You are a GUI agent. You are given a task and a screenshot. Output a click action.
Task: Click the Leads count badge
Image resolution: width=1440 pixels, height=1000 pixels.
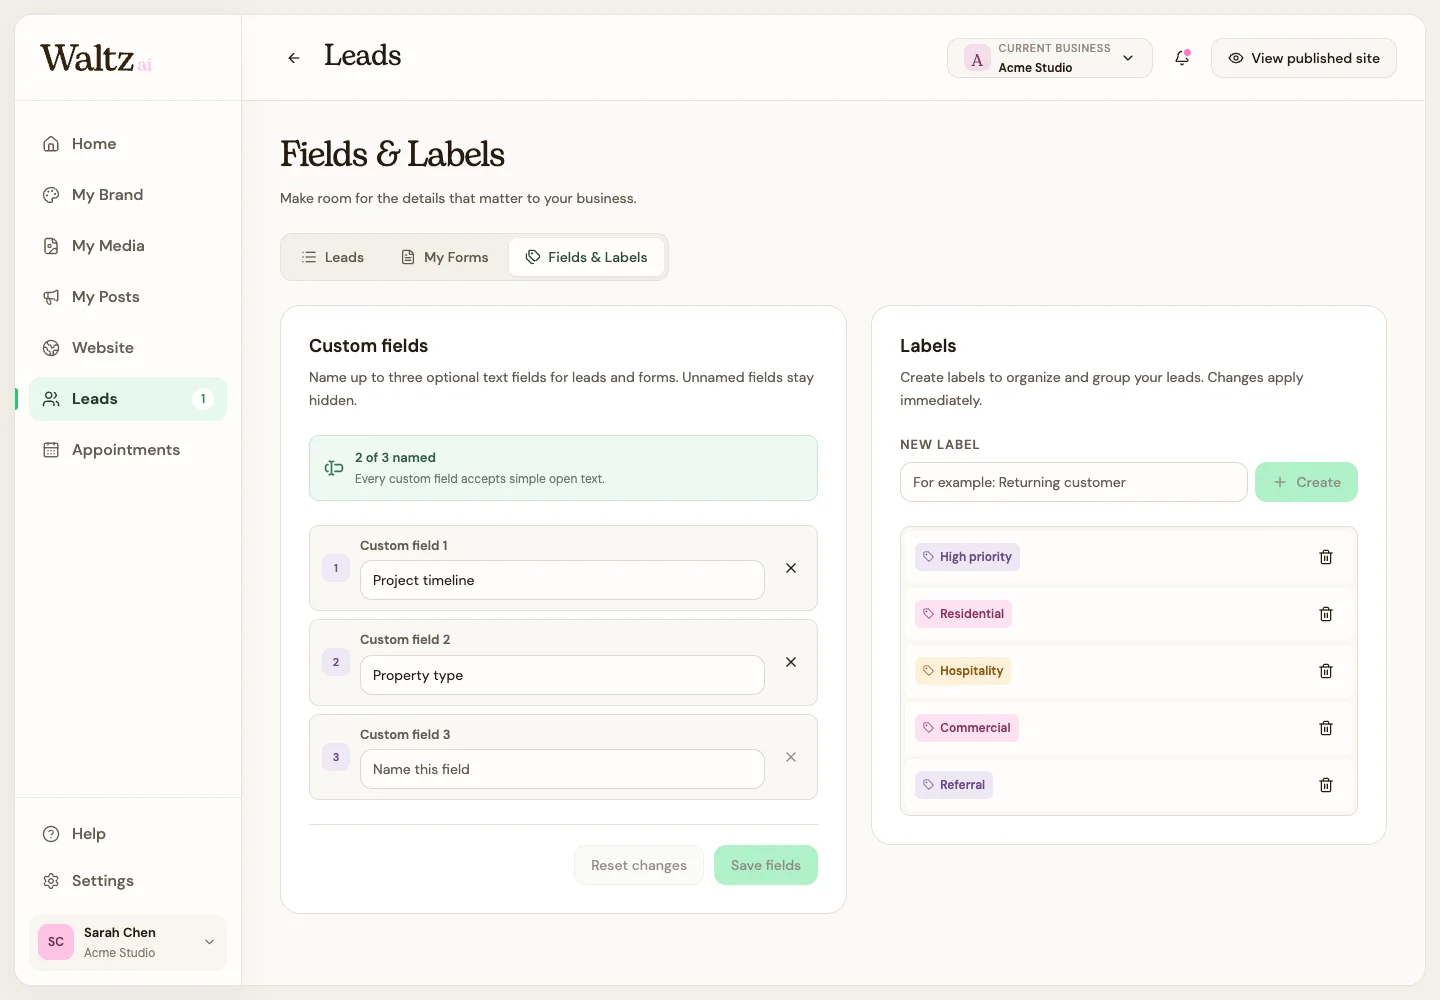click(203, 399)
